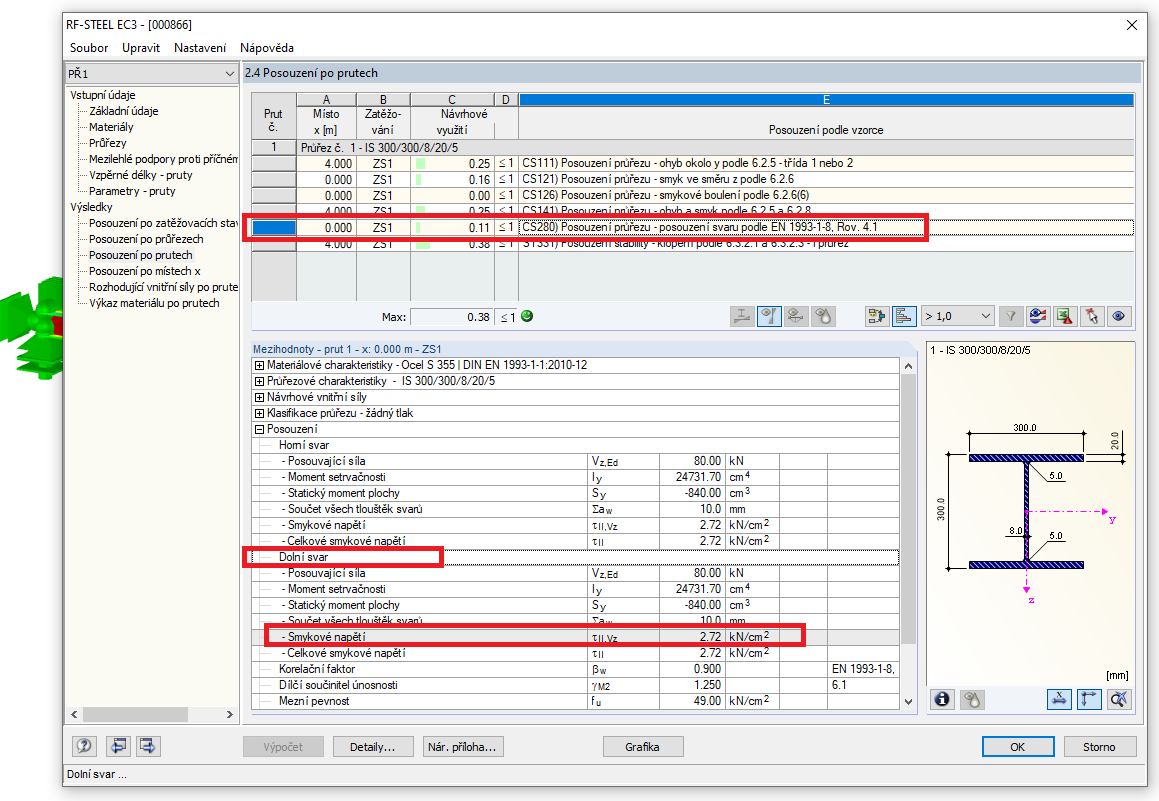The height and width of the screenshot is (801, 1159).
Task: Click the governing load case jump icon
Action: 877,316
